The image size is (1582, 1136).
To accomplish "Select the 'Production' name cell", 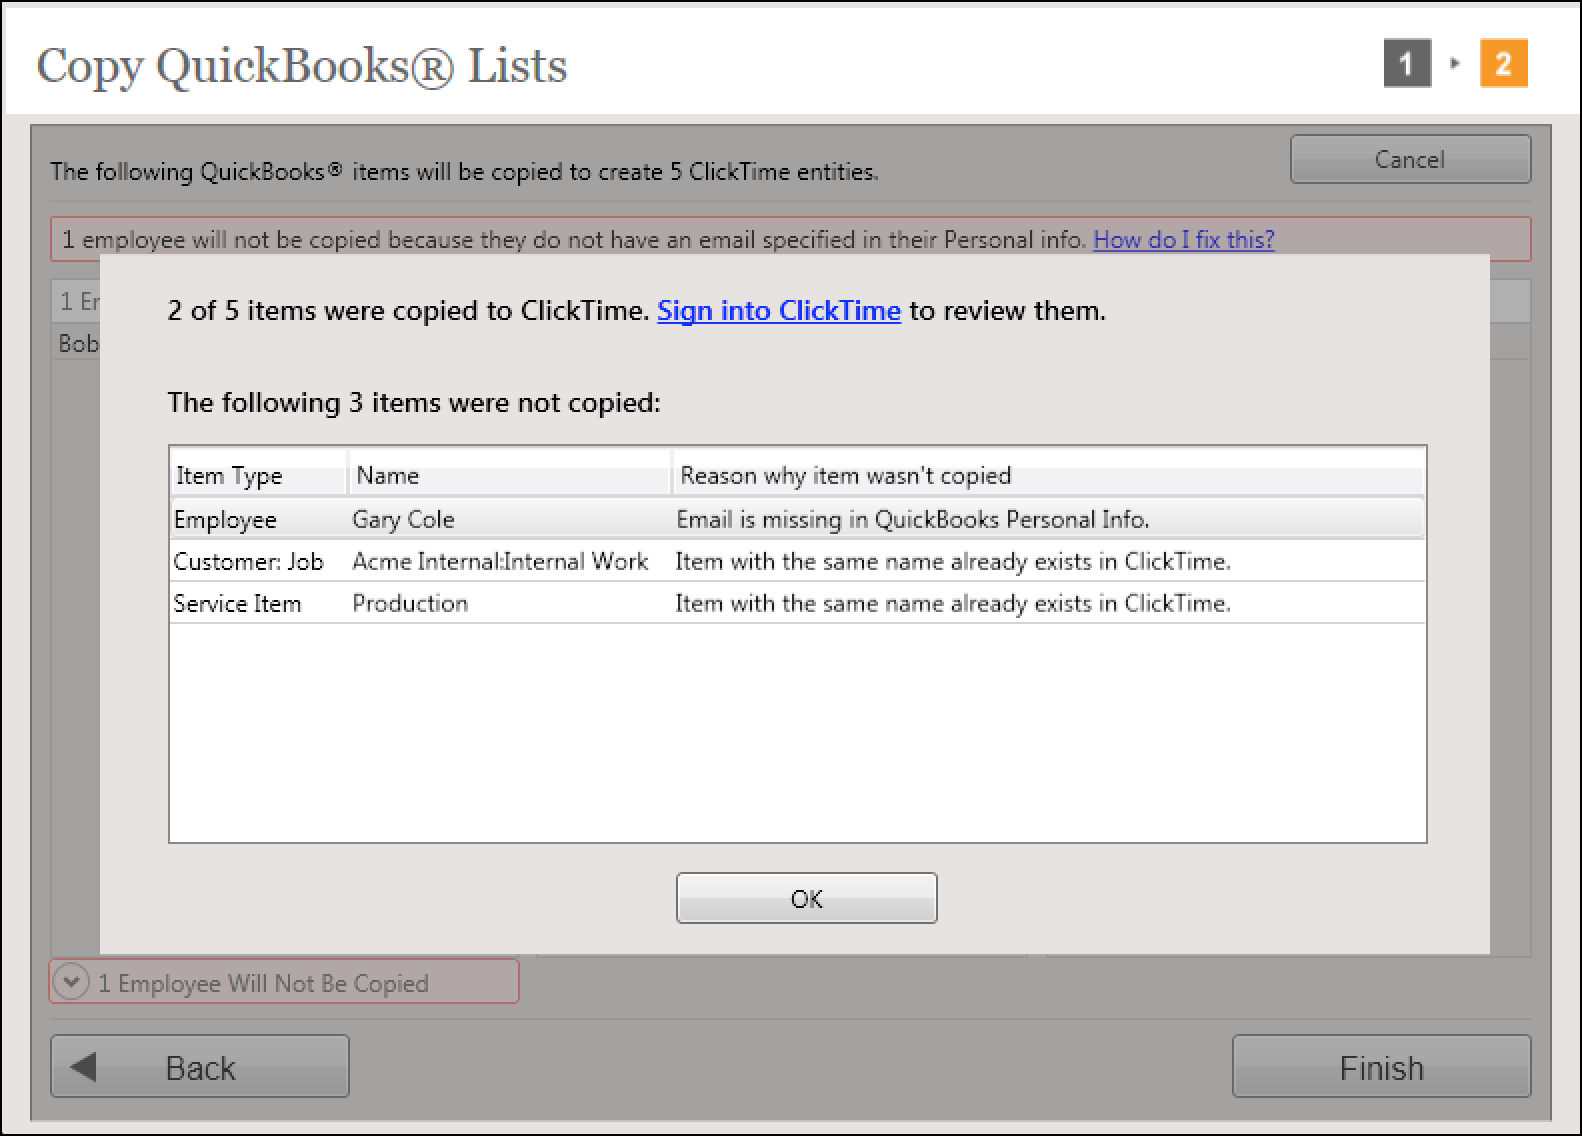I will 410,604.
